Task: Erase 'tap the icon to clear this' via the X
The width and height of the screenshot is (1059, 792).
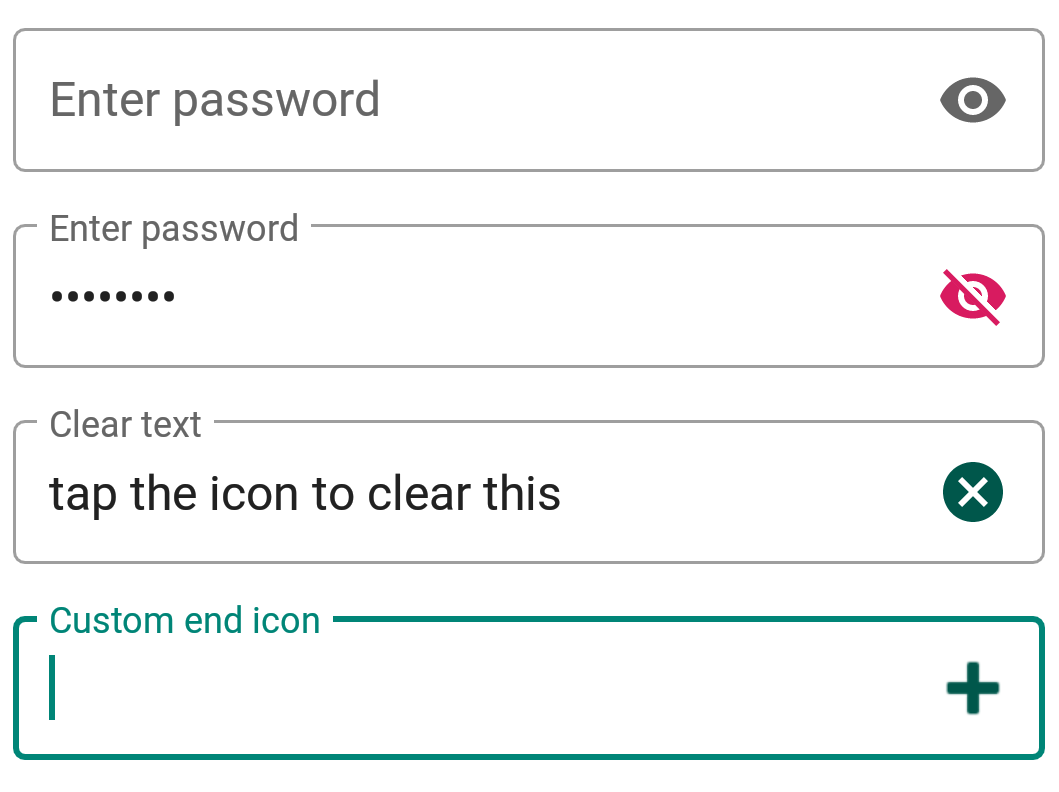Action: pos(973,492)
